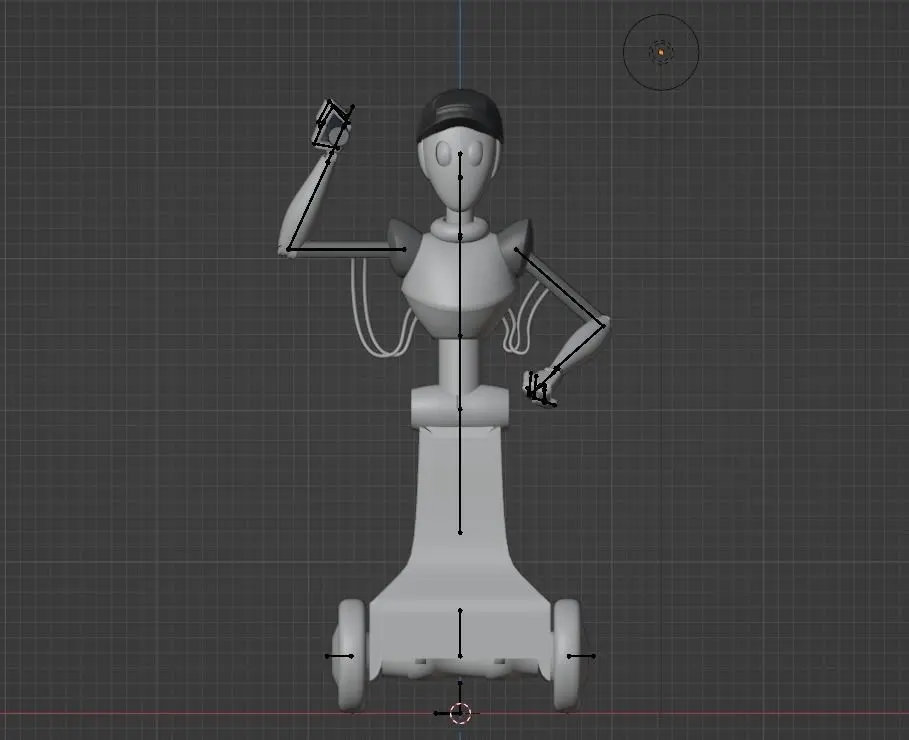Select the finger bones of the raised hand
Screen dimensions: 909x740
coord(333,124)
